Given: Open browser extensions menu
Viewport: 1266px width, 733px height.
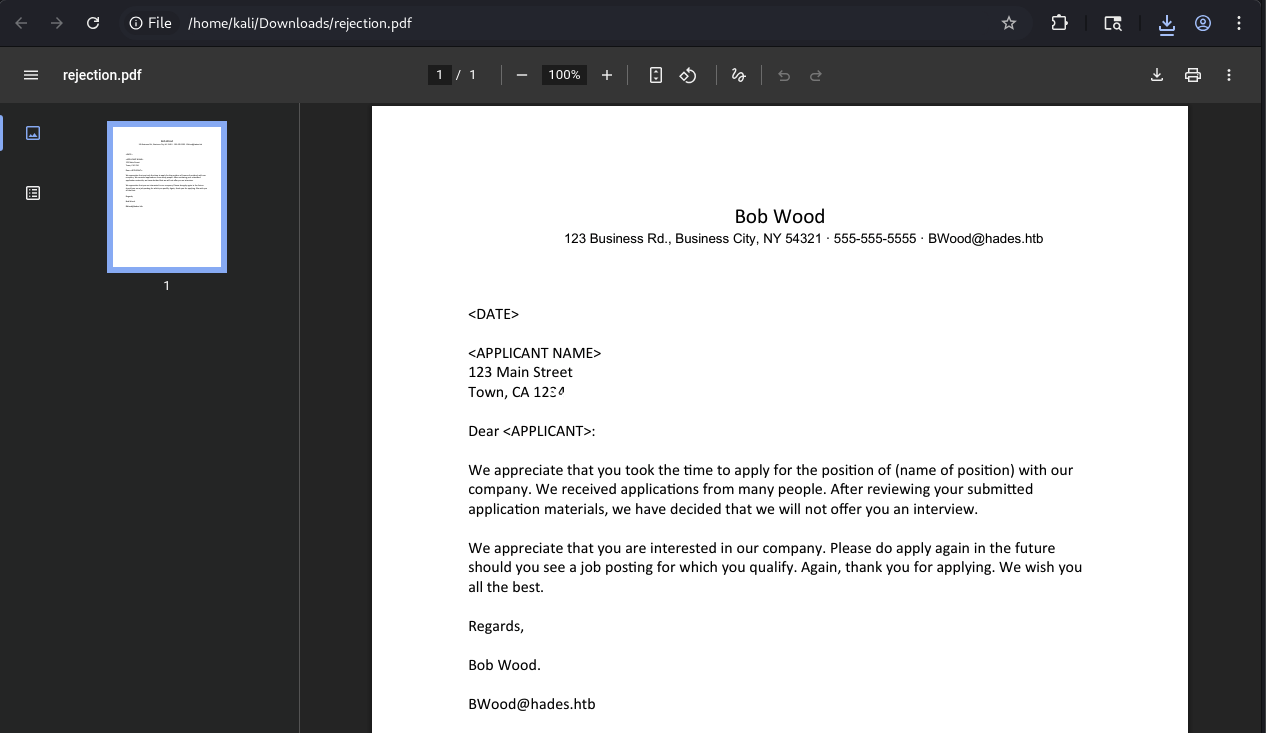Looking at the screenshot, I should tap(1059, 22).
